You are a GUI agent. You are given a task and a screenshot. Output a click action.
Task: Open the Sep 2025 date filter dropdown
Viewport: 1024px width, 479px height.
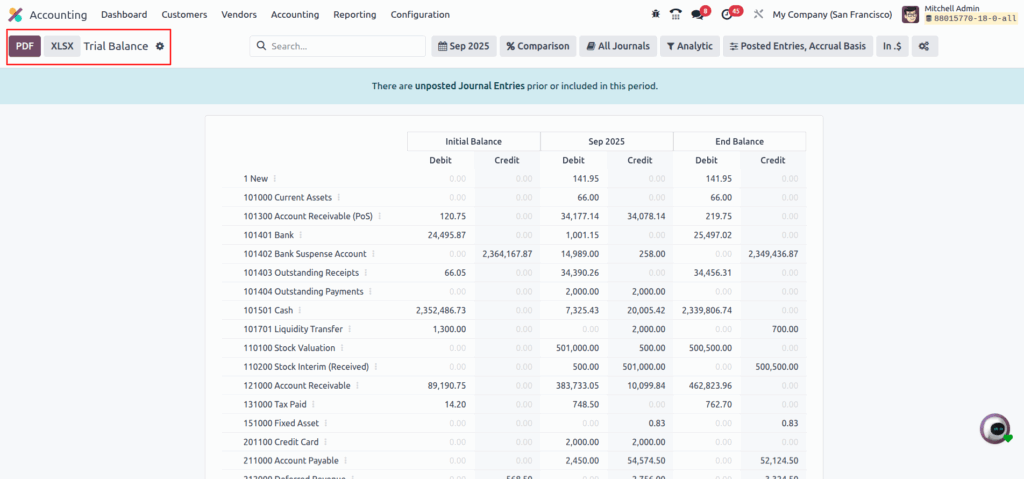pos(464,46)
